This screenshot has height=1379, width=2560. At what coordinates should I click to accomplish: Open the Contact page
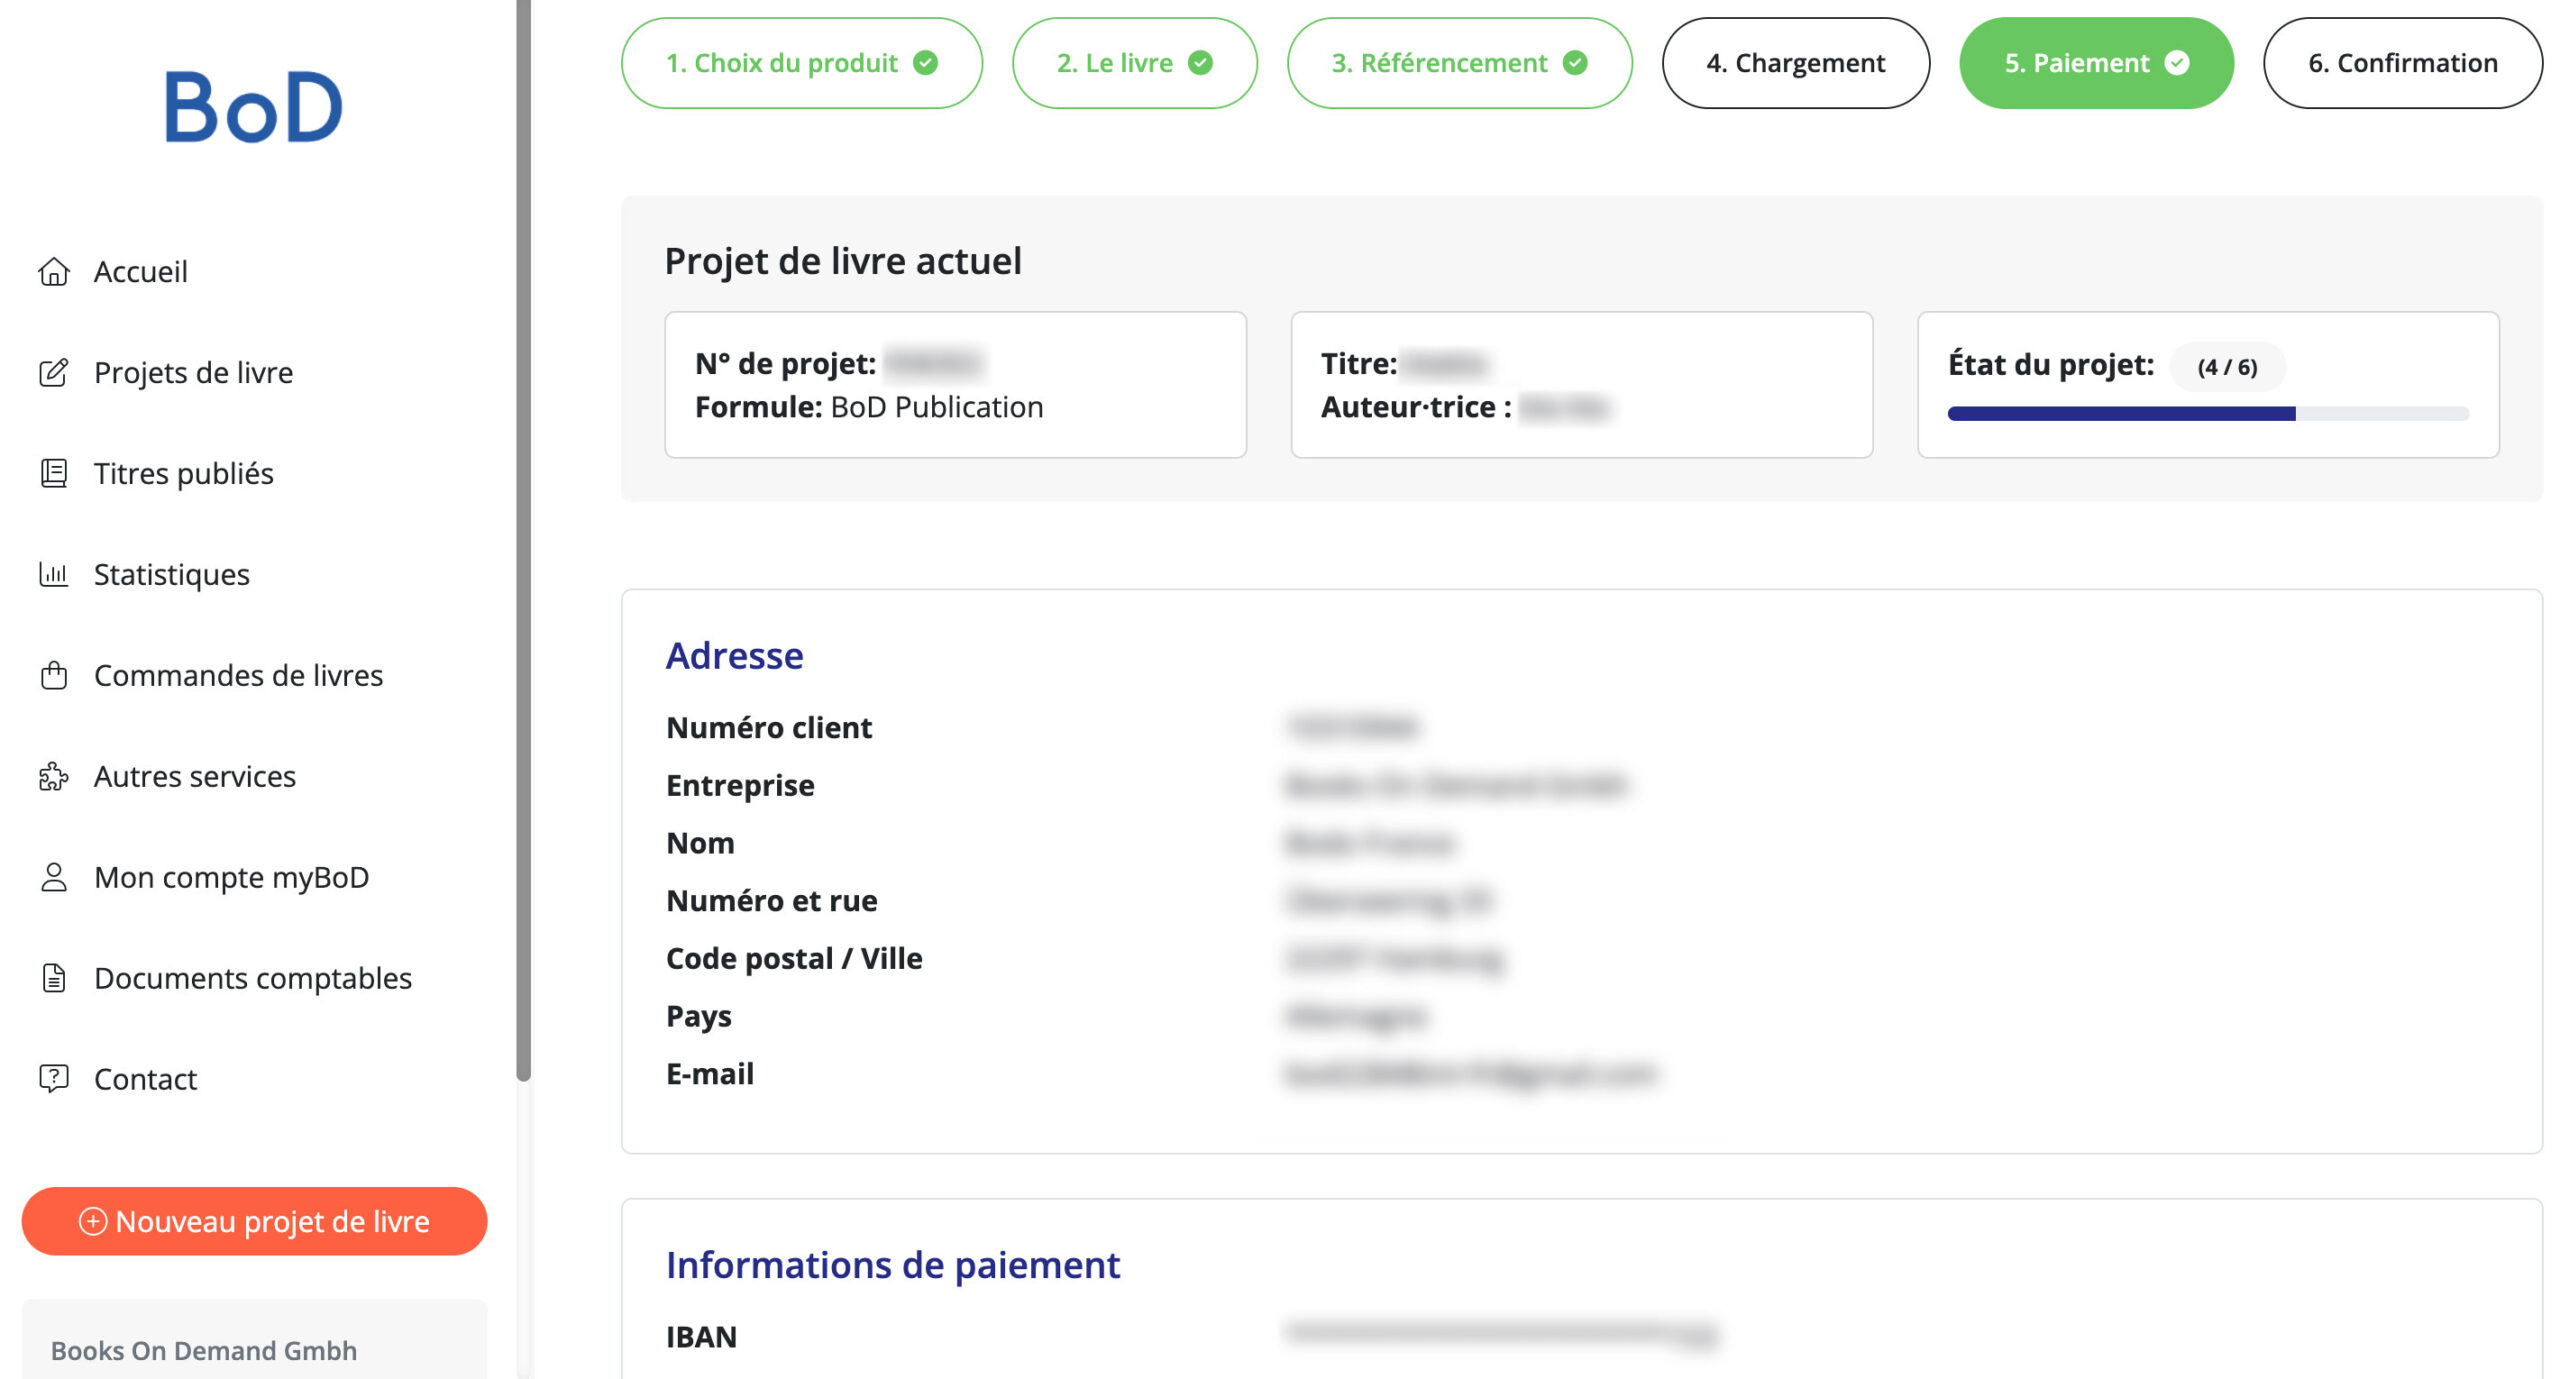coord(146,1079)
